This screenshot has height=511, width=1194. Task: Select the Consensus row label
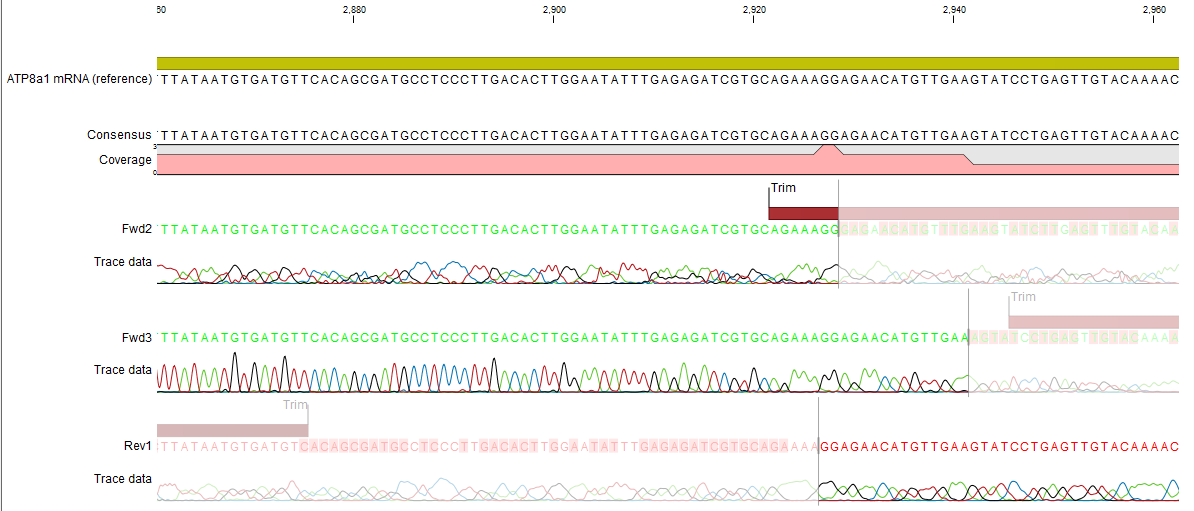coord(119,135)
